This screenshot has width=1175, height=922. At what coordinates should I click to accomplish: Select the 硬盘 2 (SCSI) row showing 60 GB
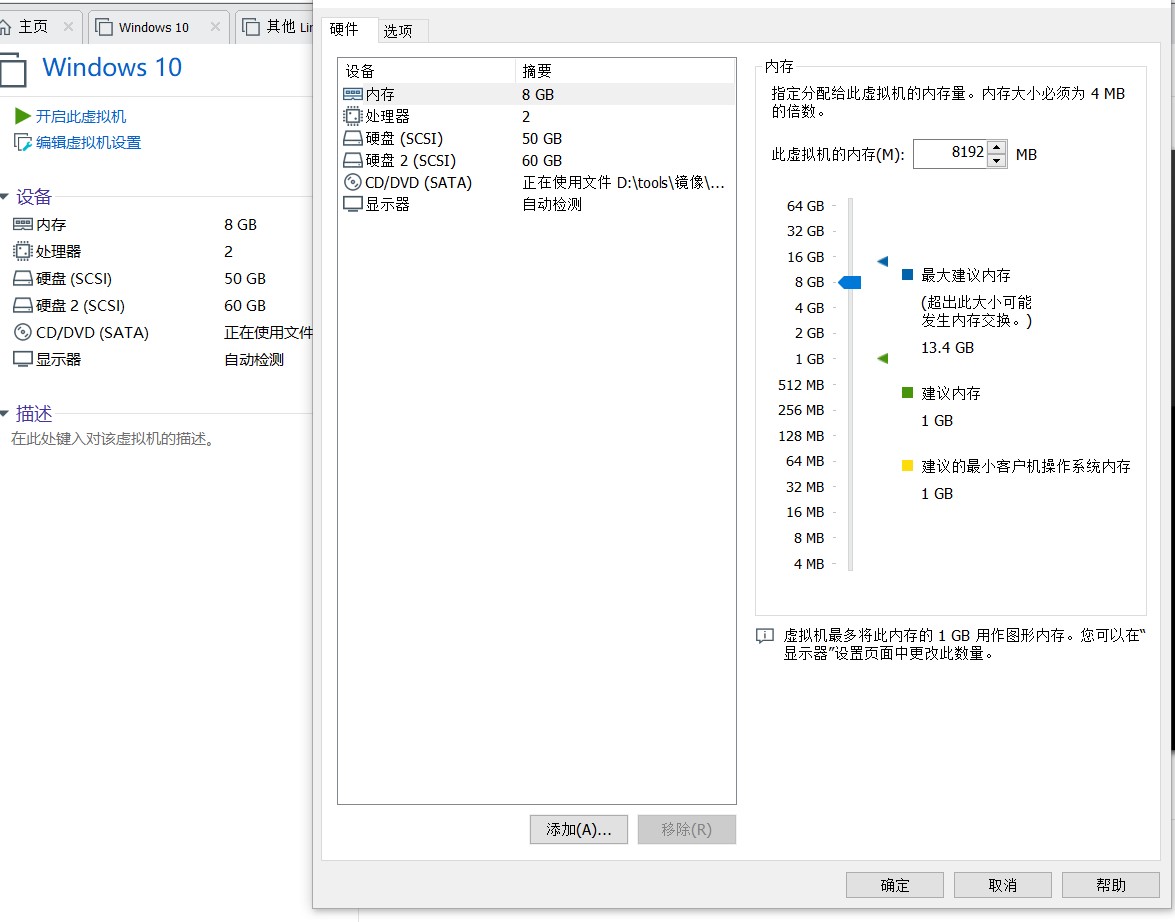tap(537, 160)
